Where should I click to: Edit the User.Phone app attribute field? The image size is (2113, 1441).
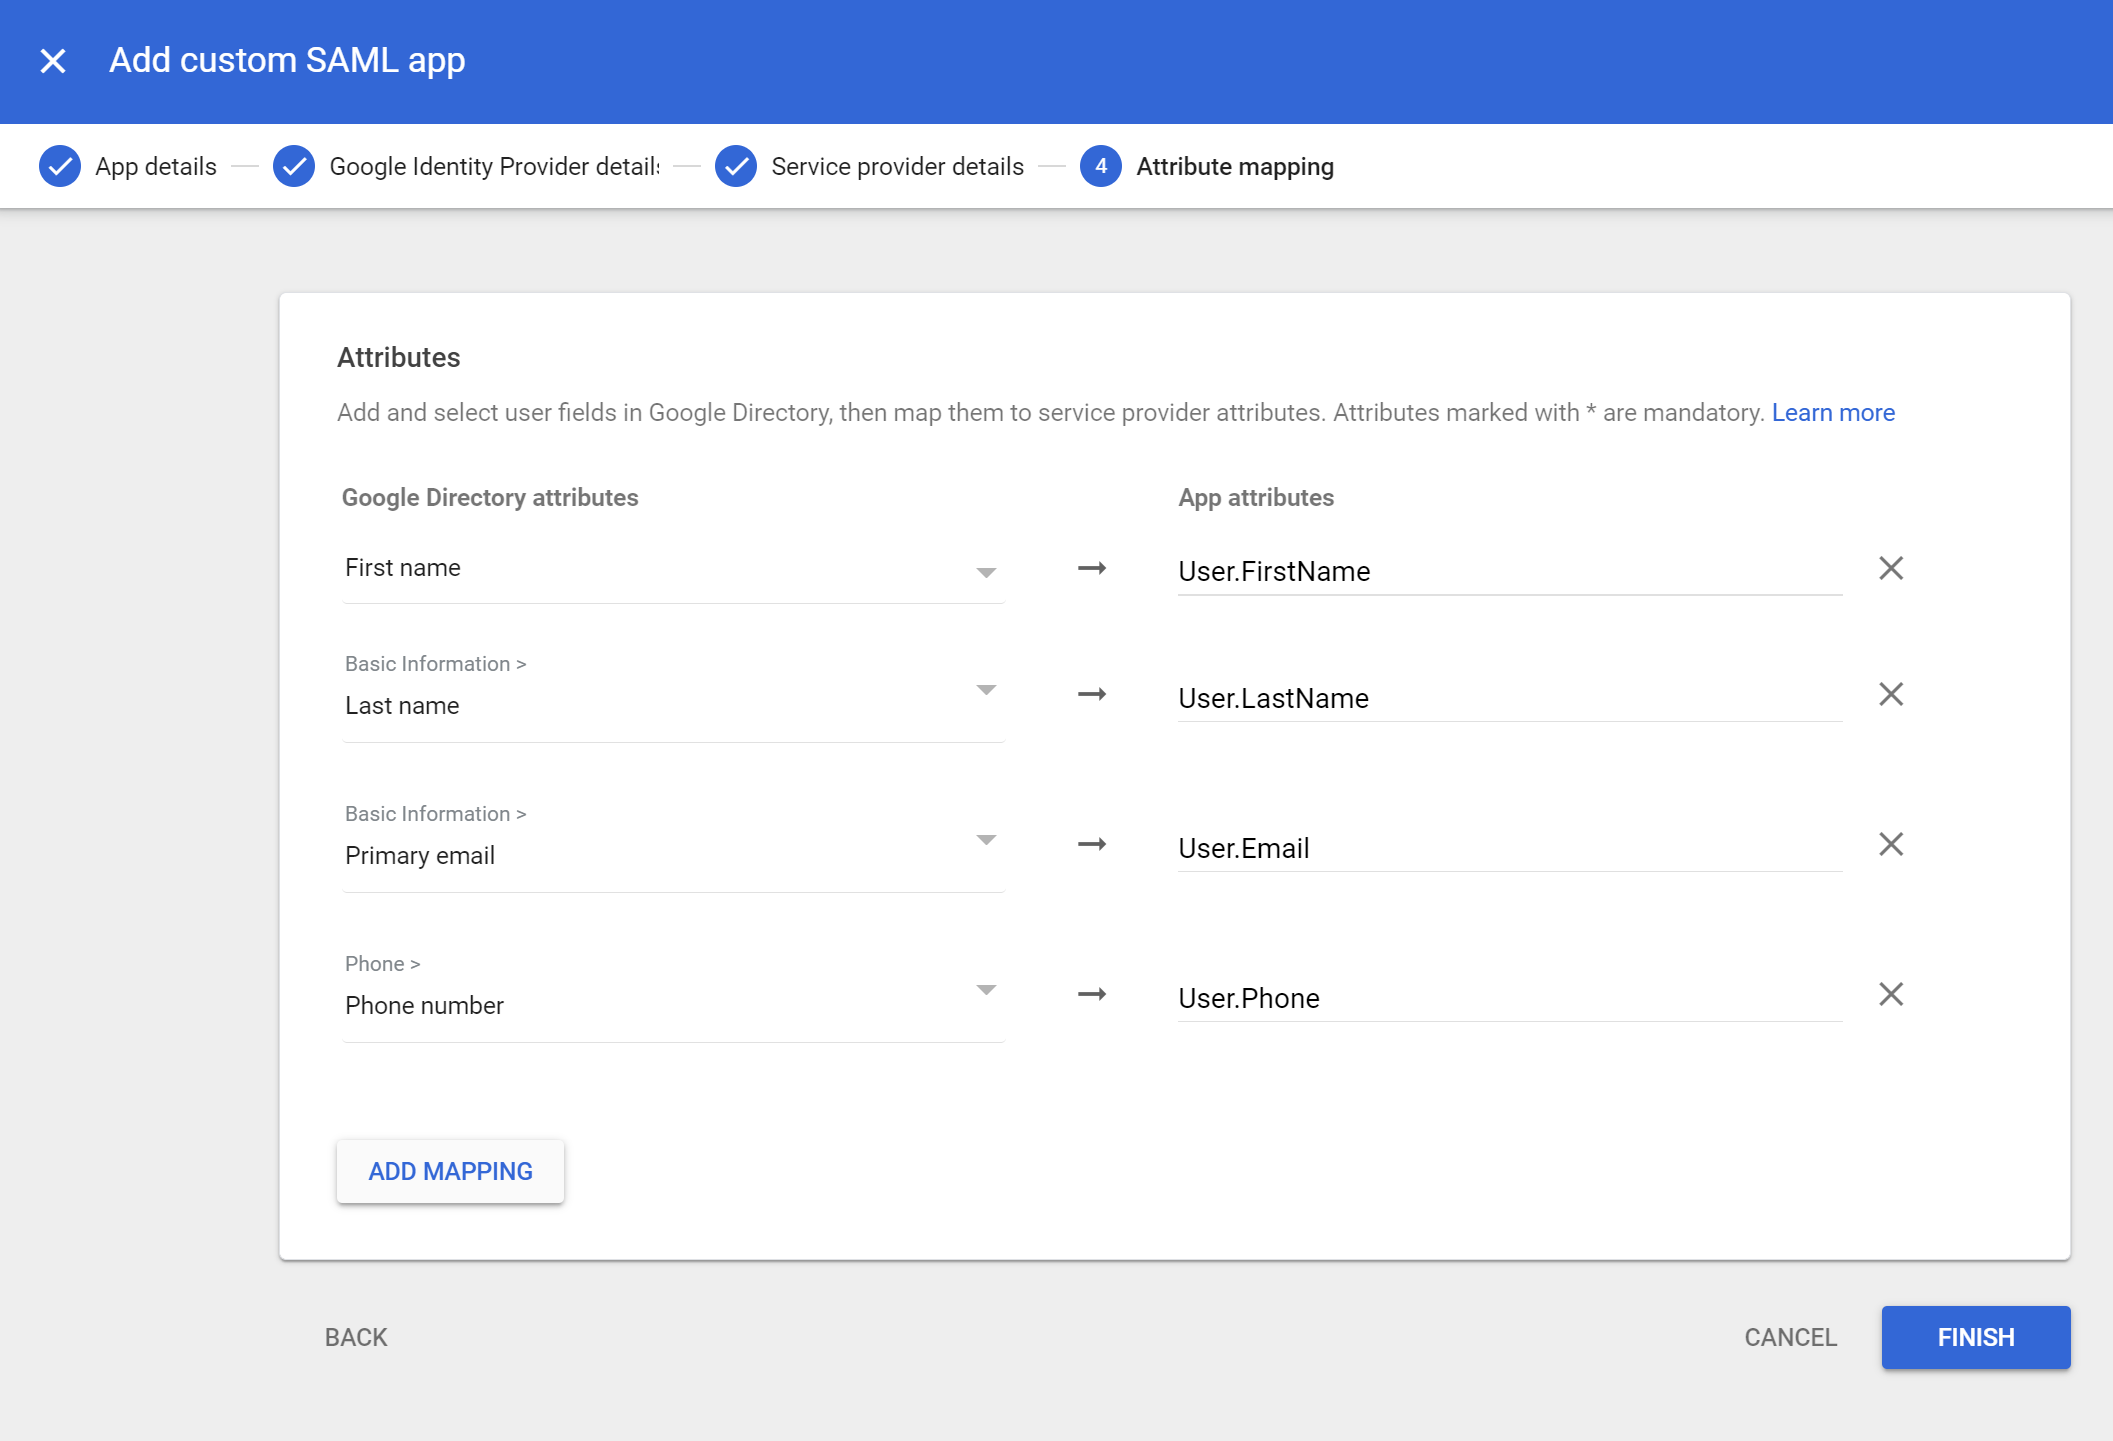(1510, 998)
